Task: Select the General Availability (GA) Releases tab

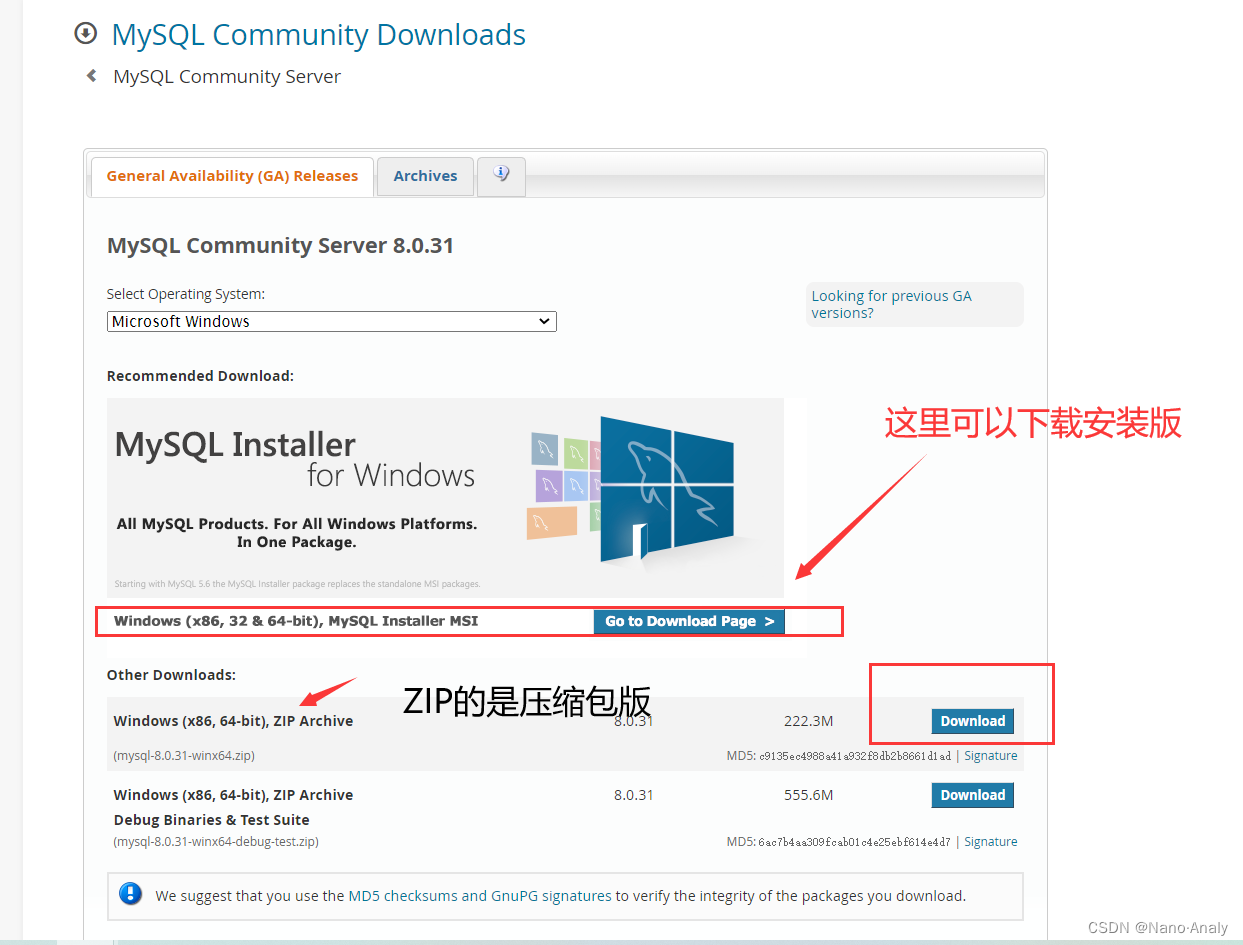Action: 231,175
